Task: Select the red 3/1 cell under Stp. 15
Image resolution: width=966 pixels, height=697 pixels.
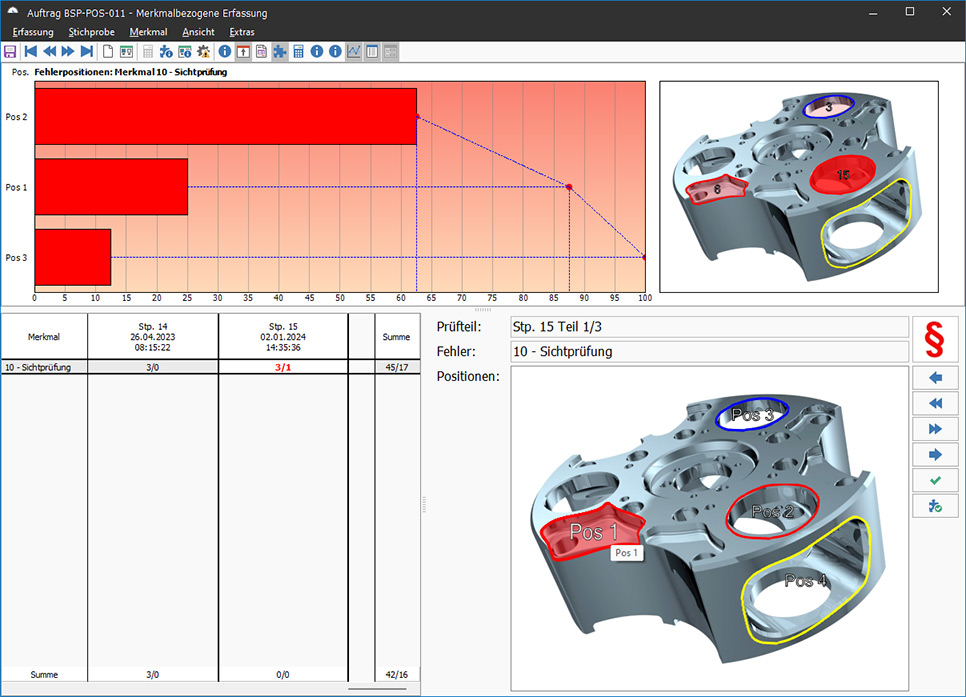Action: pyautogui.click(x=283, y=367)
